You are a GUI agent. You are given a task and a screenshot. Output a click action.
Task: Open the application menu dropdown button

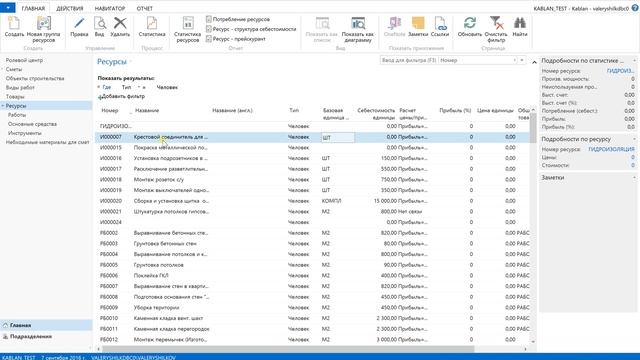click(x=8, y=8)
